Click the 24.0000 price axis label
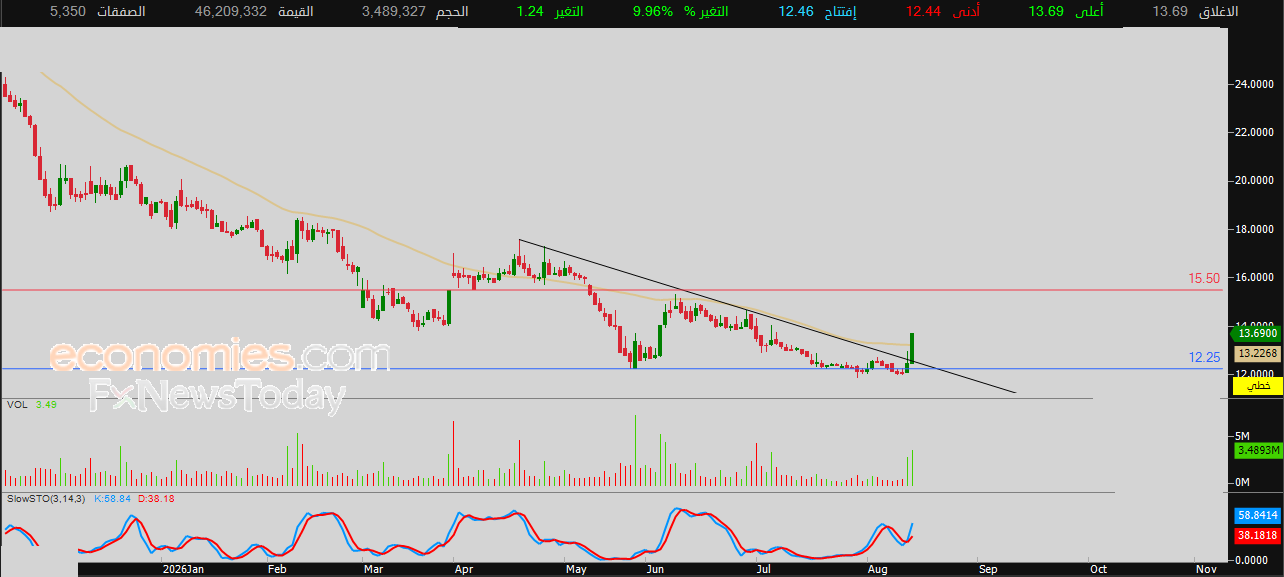 1254,84
